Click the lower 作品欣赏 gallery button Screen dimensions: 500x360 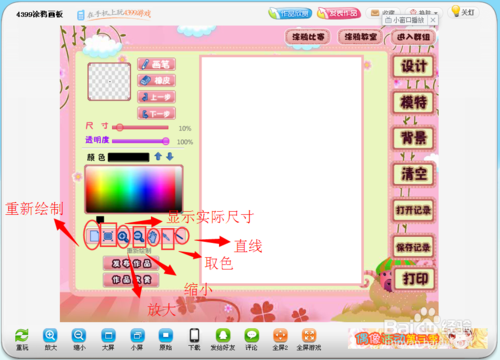point(131,280)
